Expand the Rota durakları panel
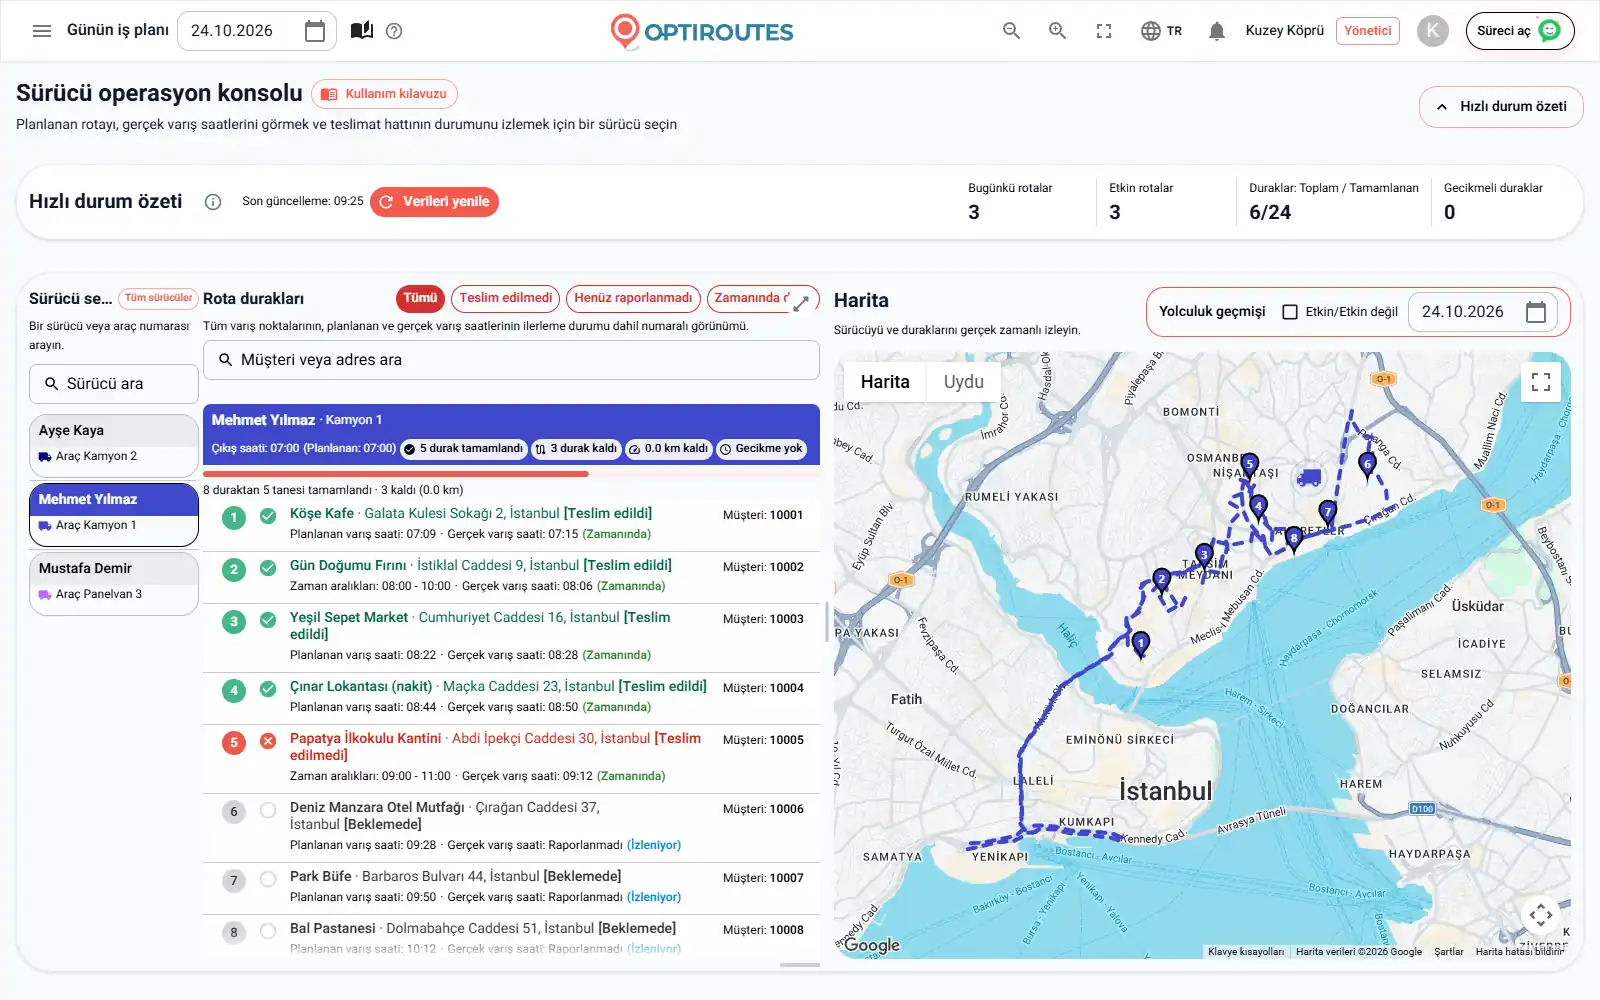The image size is (1600, 1000). pyautogui.click(x=801, y=304)
